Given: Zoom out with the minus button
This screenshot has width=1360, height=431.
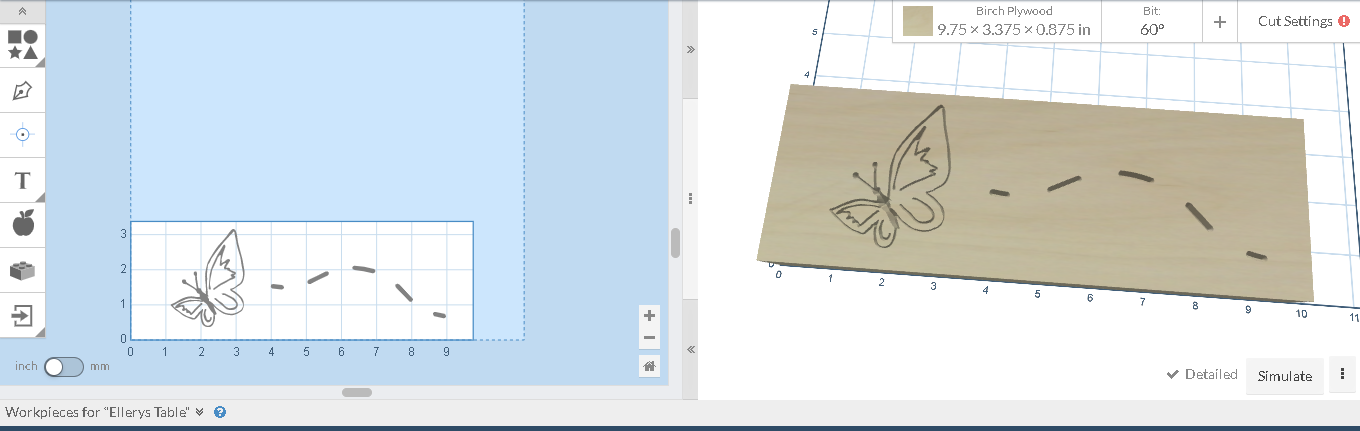Looking at the screenshot, I should coord(650,338).
